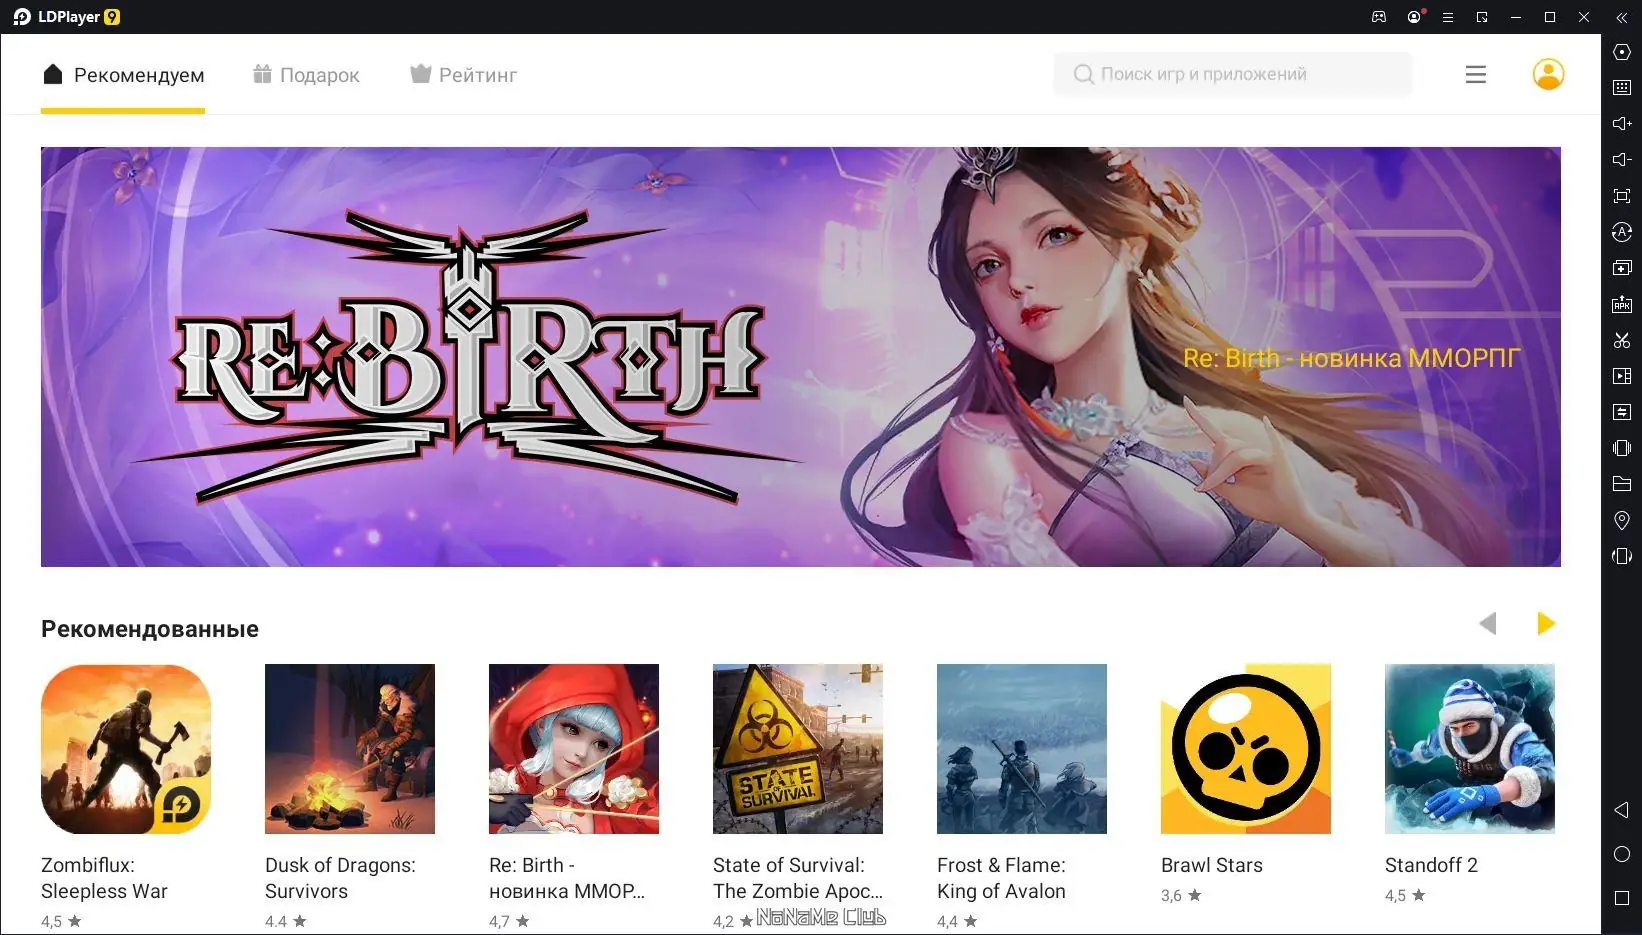This screenshot has height=935, width=1642.
Task: Click the gamepad icon in the title bar
Action: click(x=1379, y=17)
